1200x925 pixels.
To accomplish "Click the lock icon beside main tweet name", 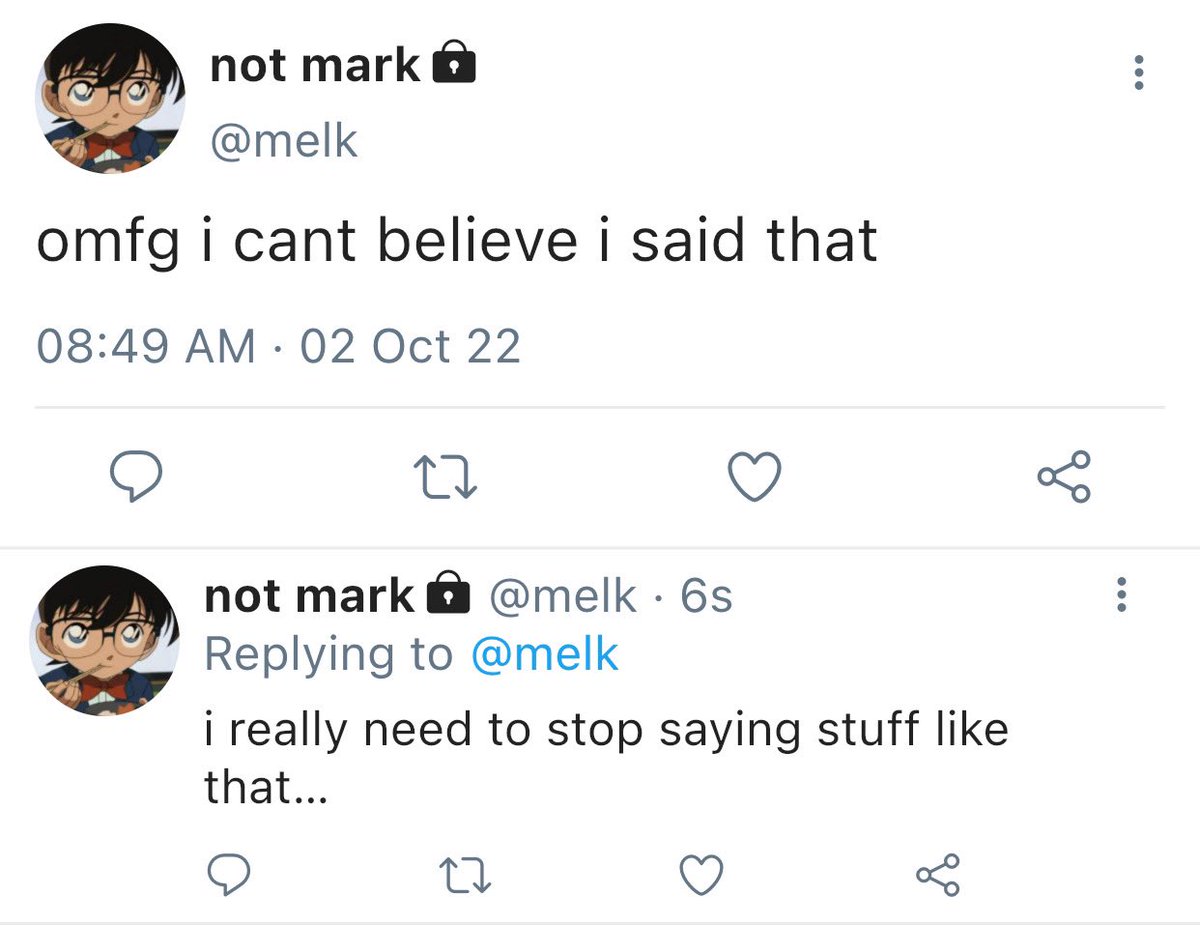I will pyautogui.click(x=452, y=65).
